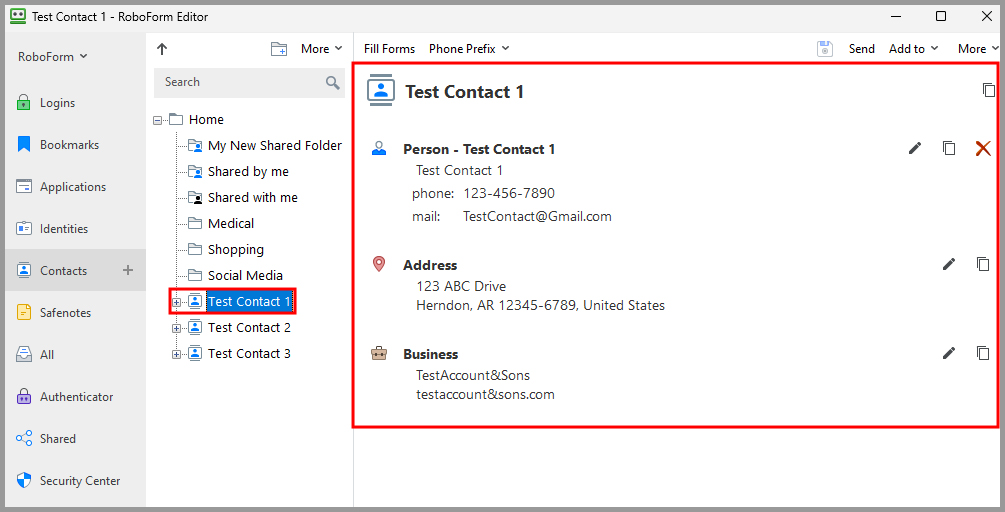Delete Person section red X

[x=983, y=149]
